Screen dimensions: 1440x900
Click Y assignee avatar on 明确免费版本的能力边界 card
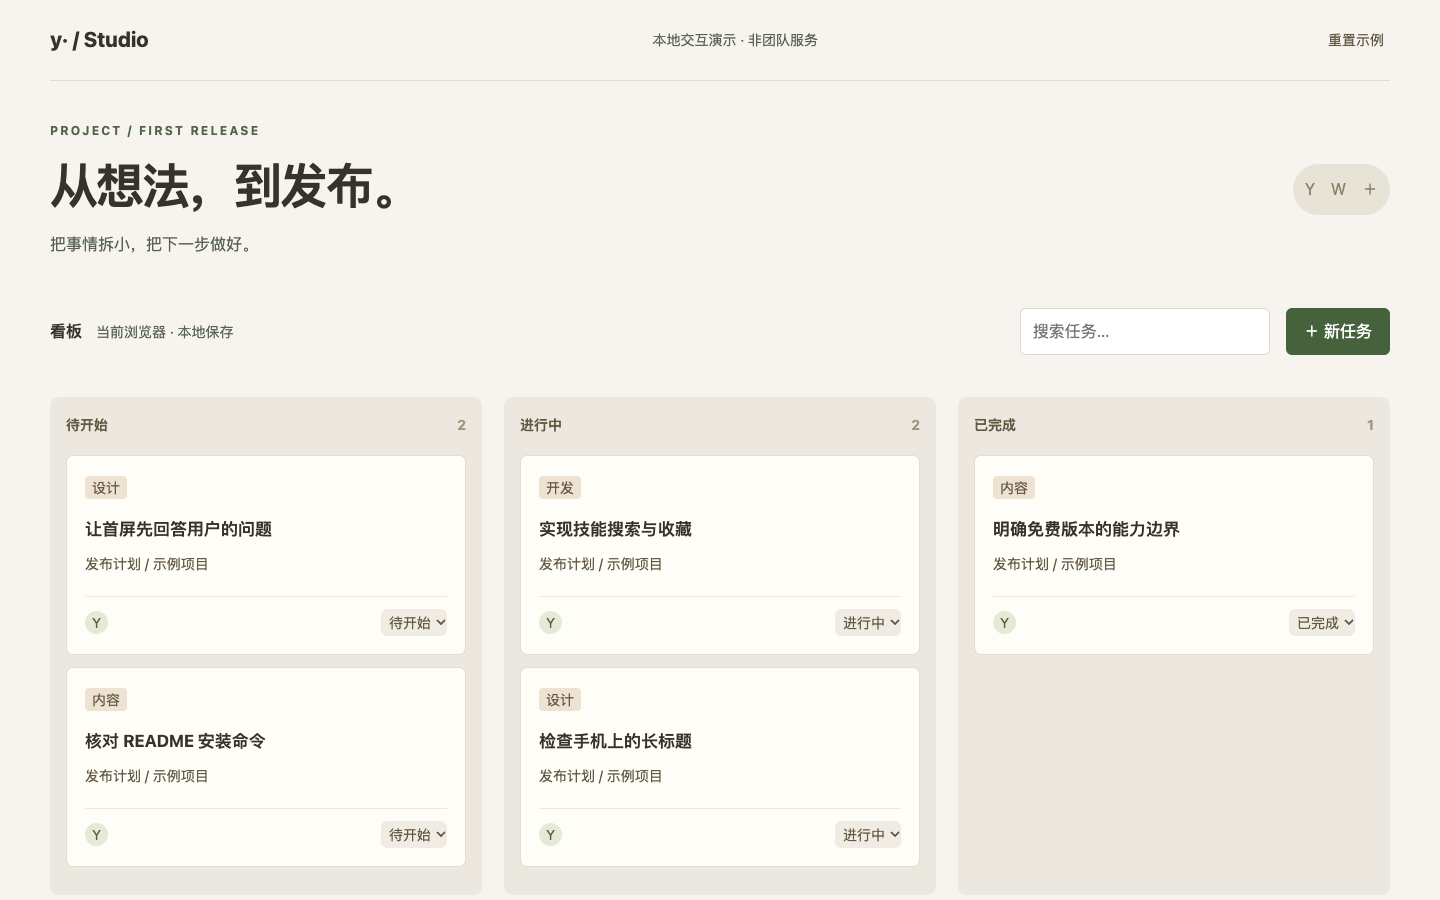point(1004,623)
